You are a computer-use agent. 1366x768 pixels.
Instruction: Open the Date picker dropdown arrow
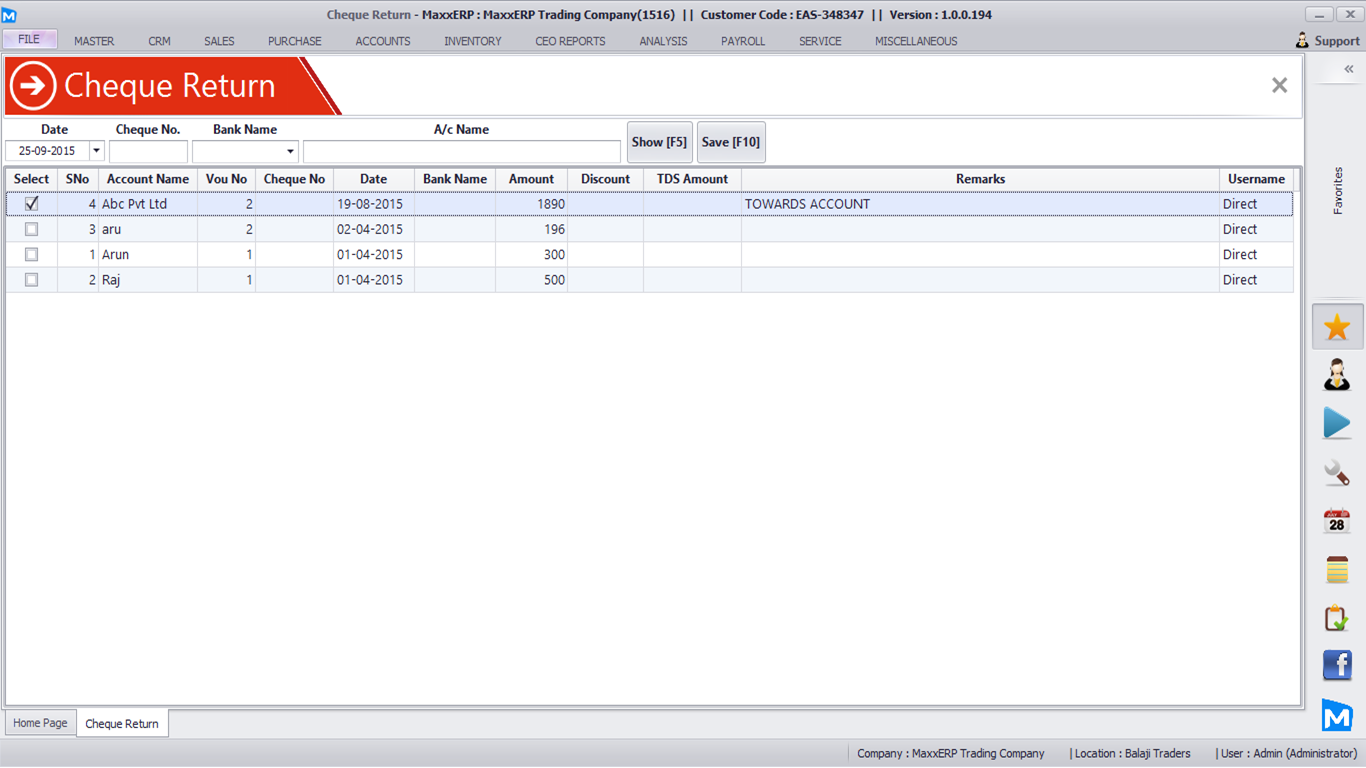[x=96, y=151]
